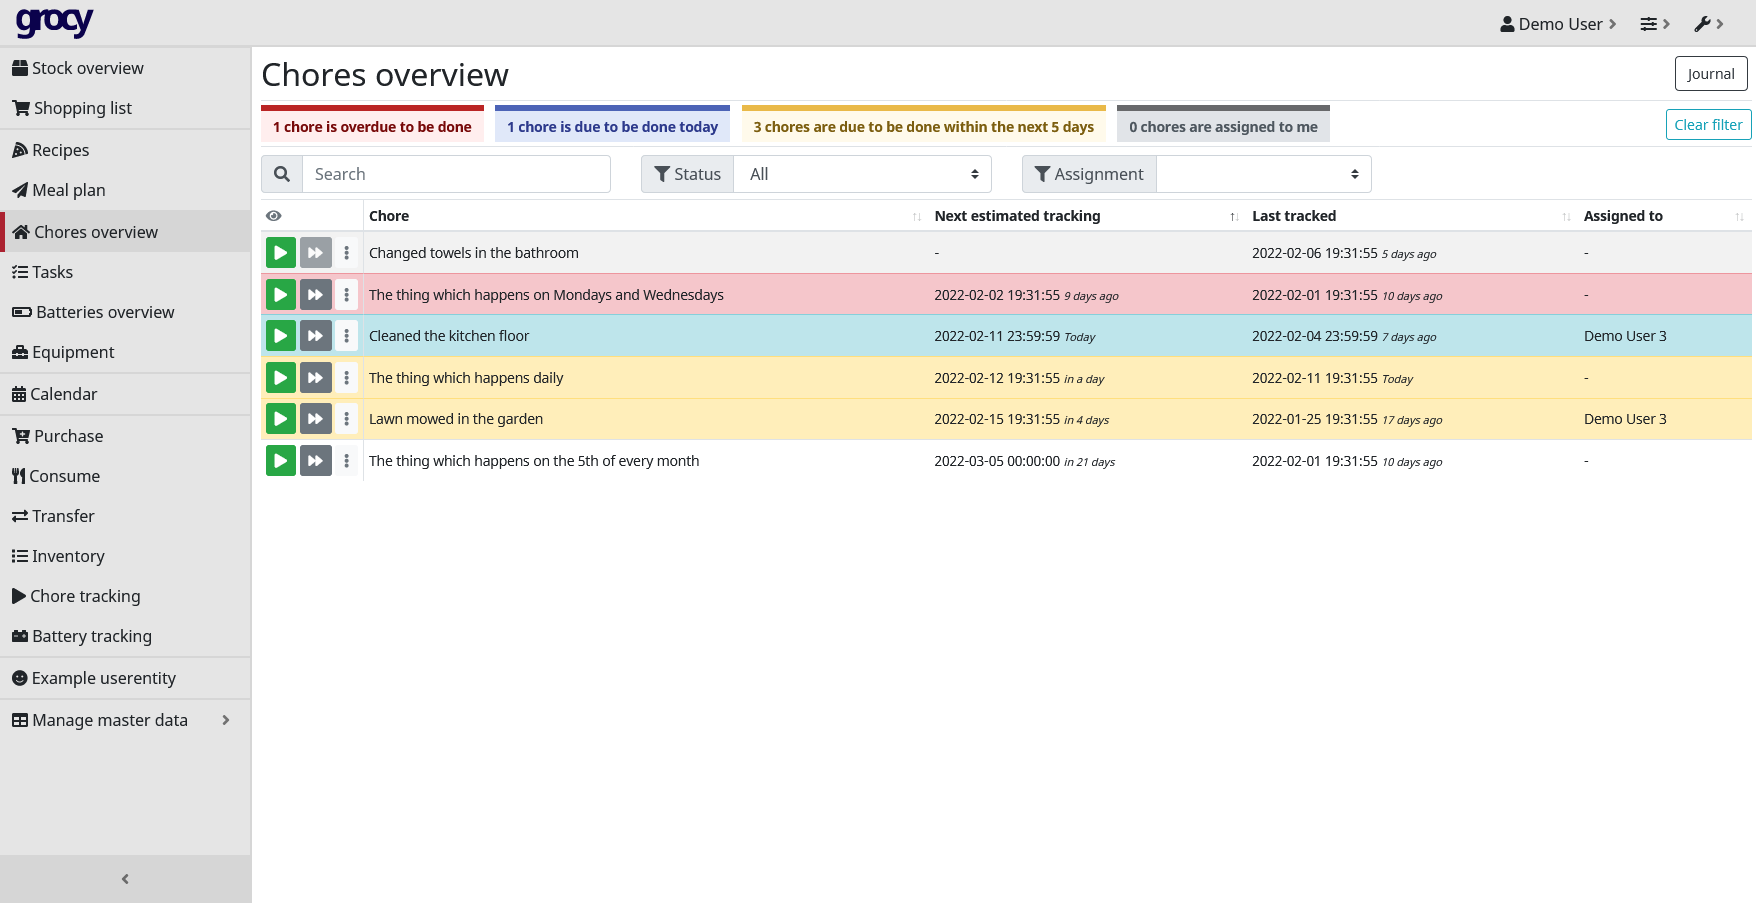Open the Status filter dropdown

[862, 174]
